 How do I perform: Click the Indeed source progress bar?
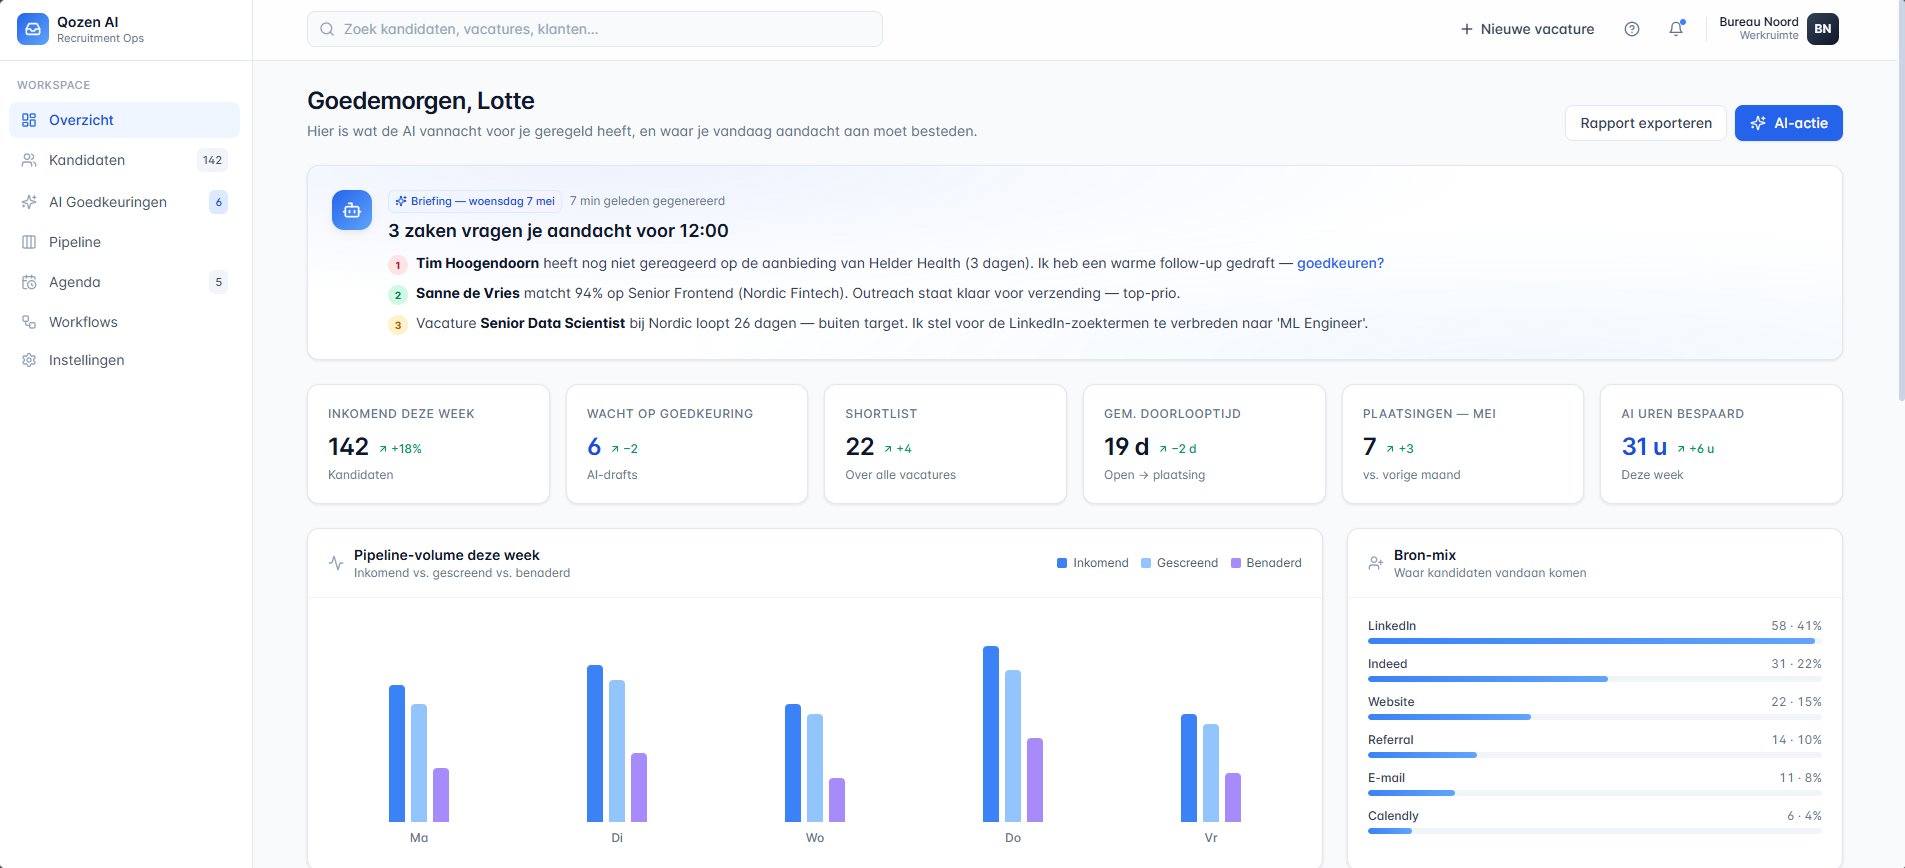coord(1595,679)
